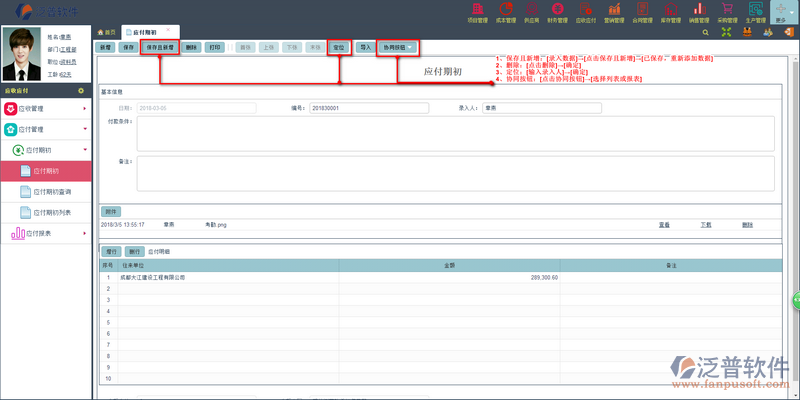Close the 应付期初 tab

pos(169,32)
